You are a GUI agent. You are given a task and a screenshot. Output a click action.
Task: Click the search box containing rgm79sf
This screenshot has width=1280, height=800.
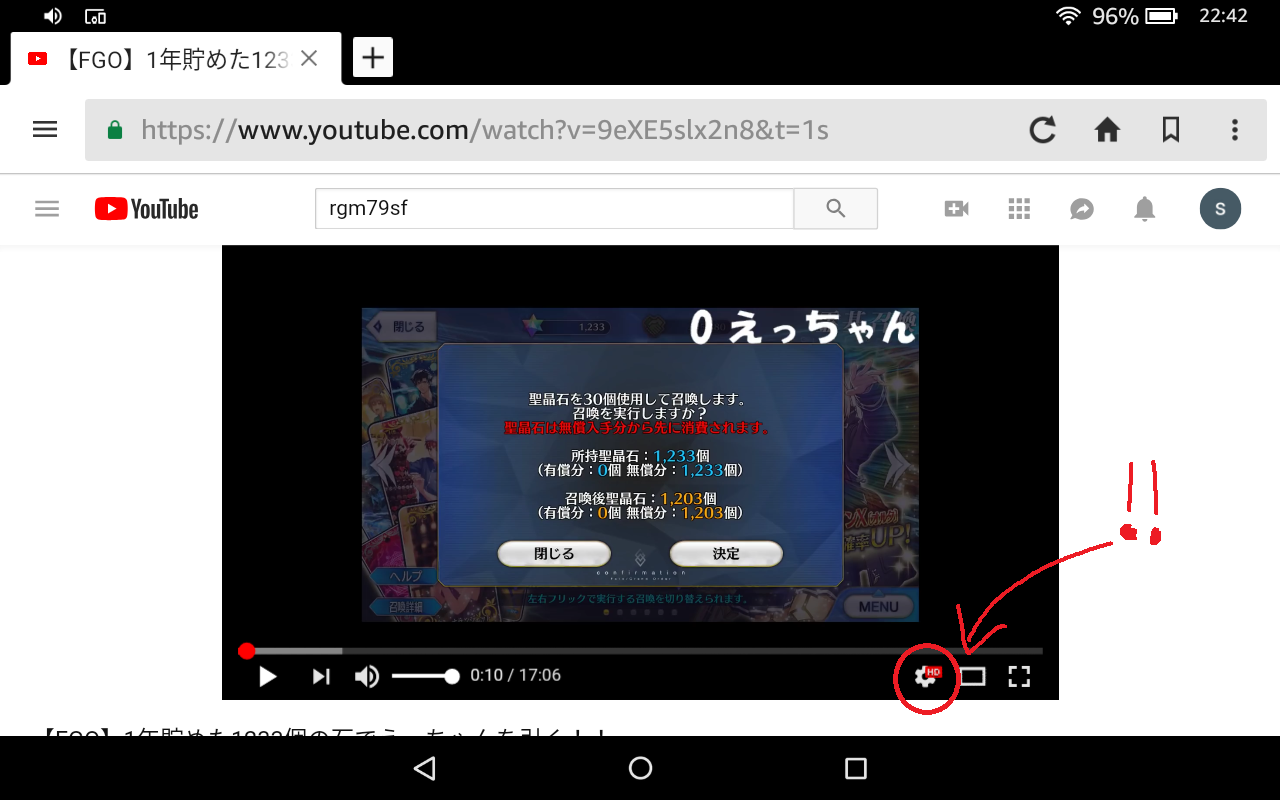554,209
